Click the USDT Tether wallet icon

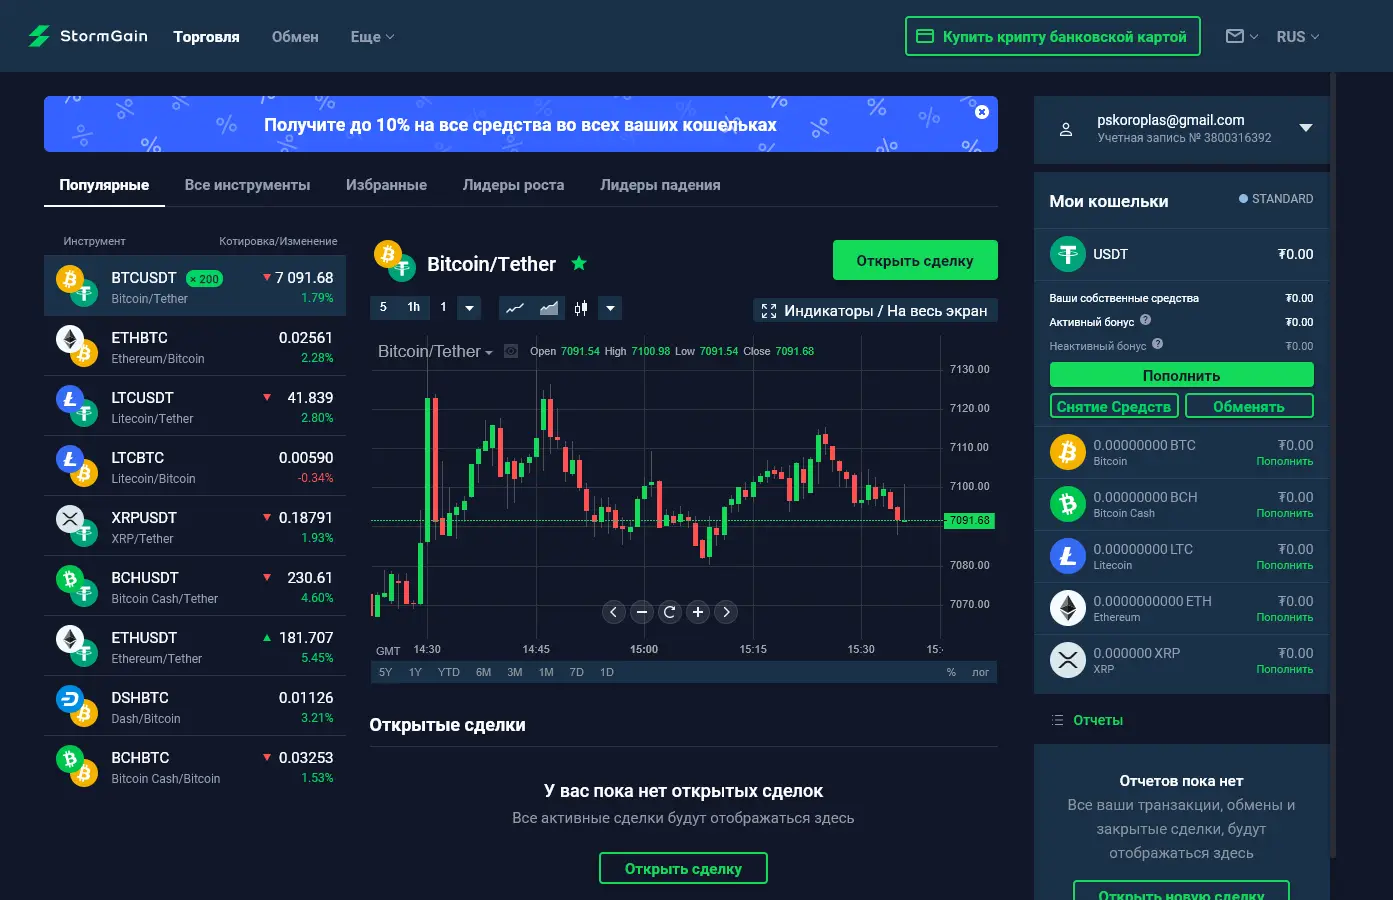pyautogui.click(x=1067, y=254)
